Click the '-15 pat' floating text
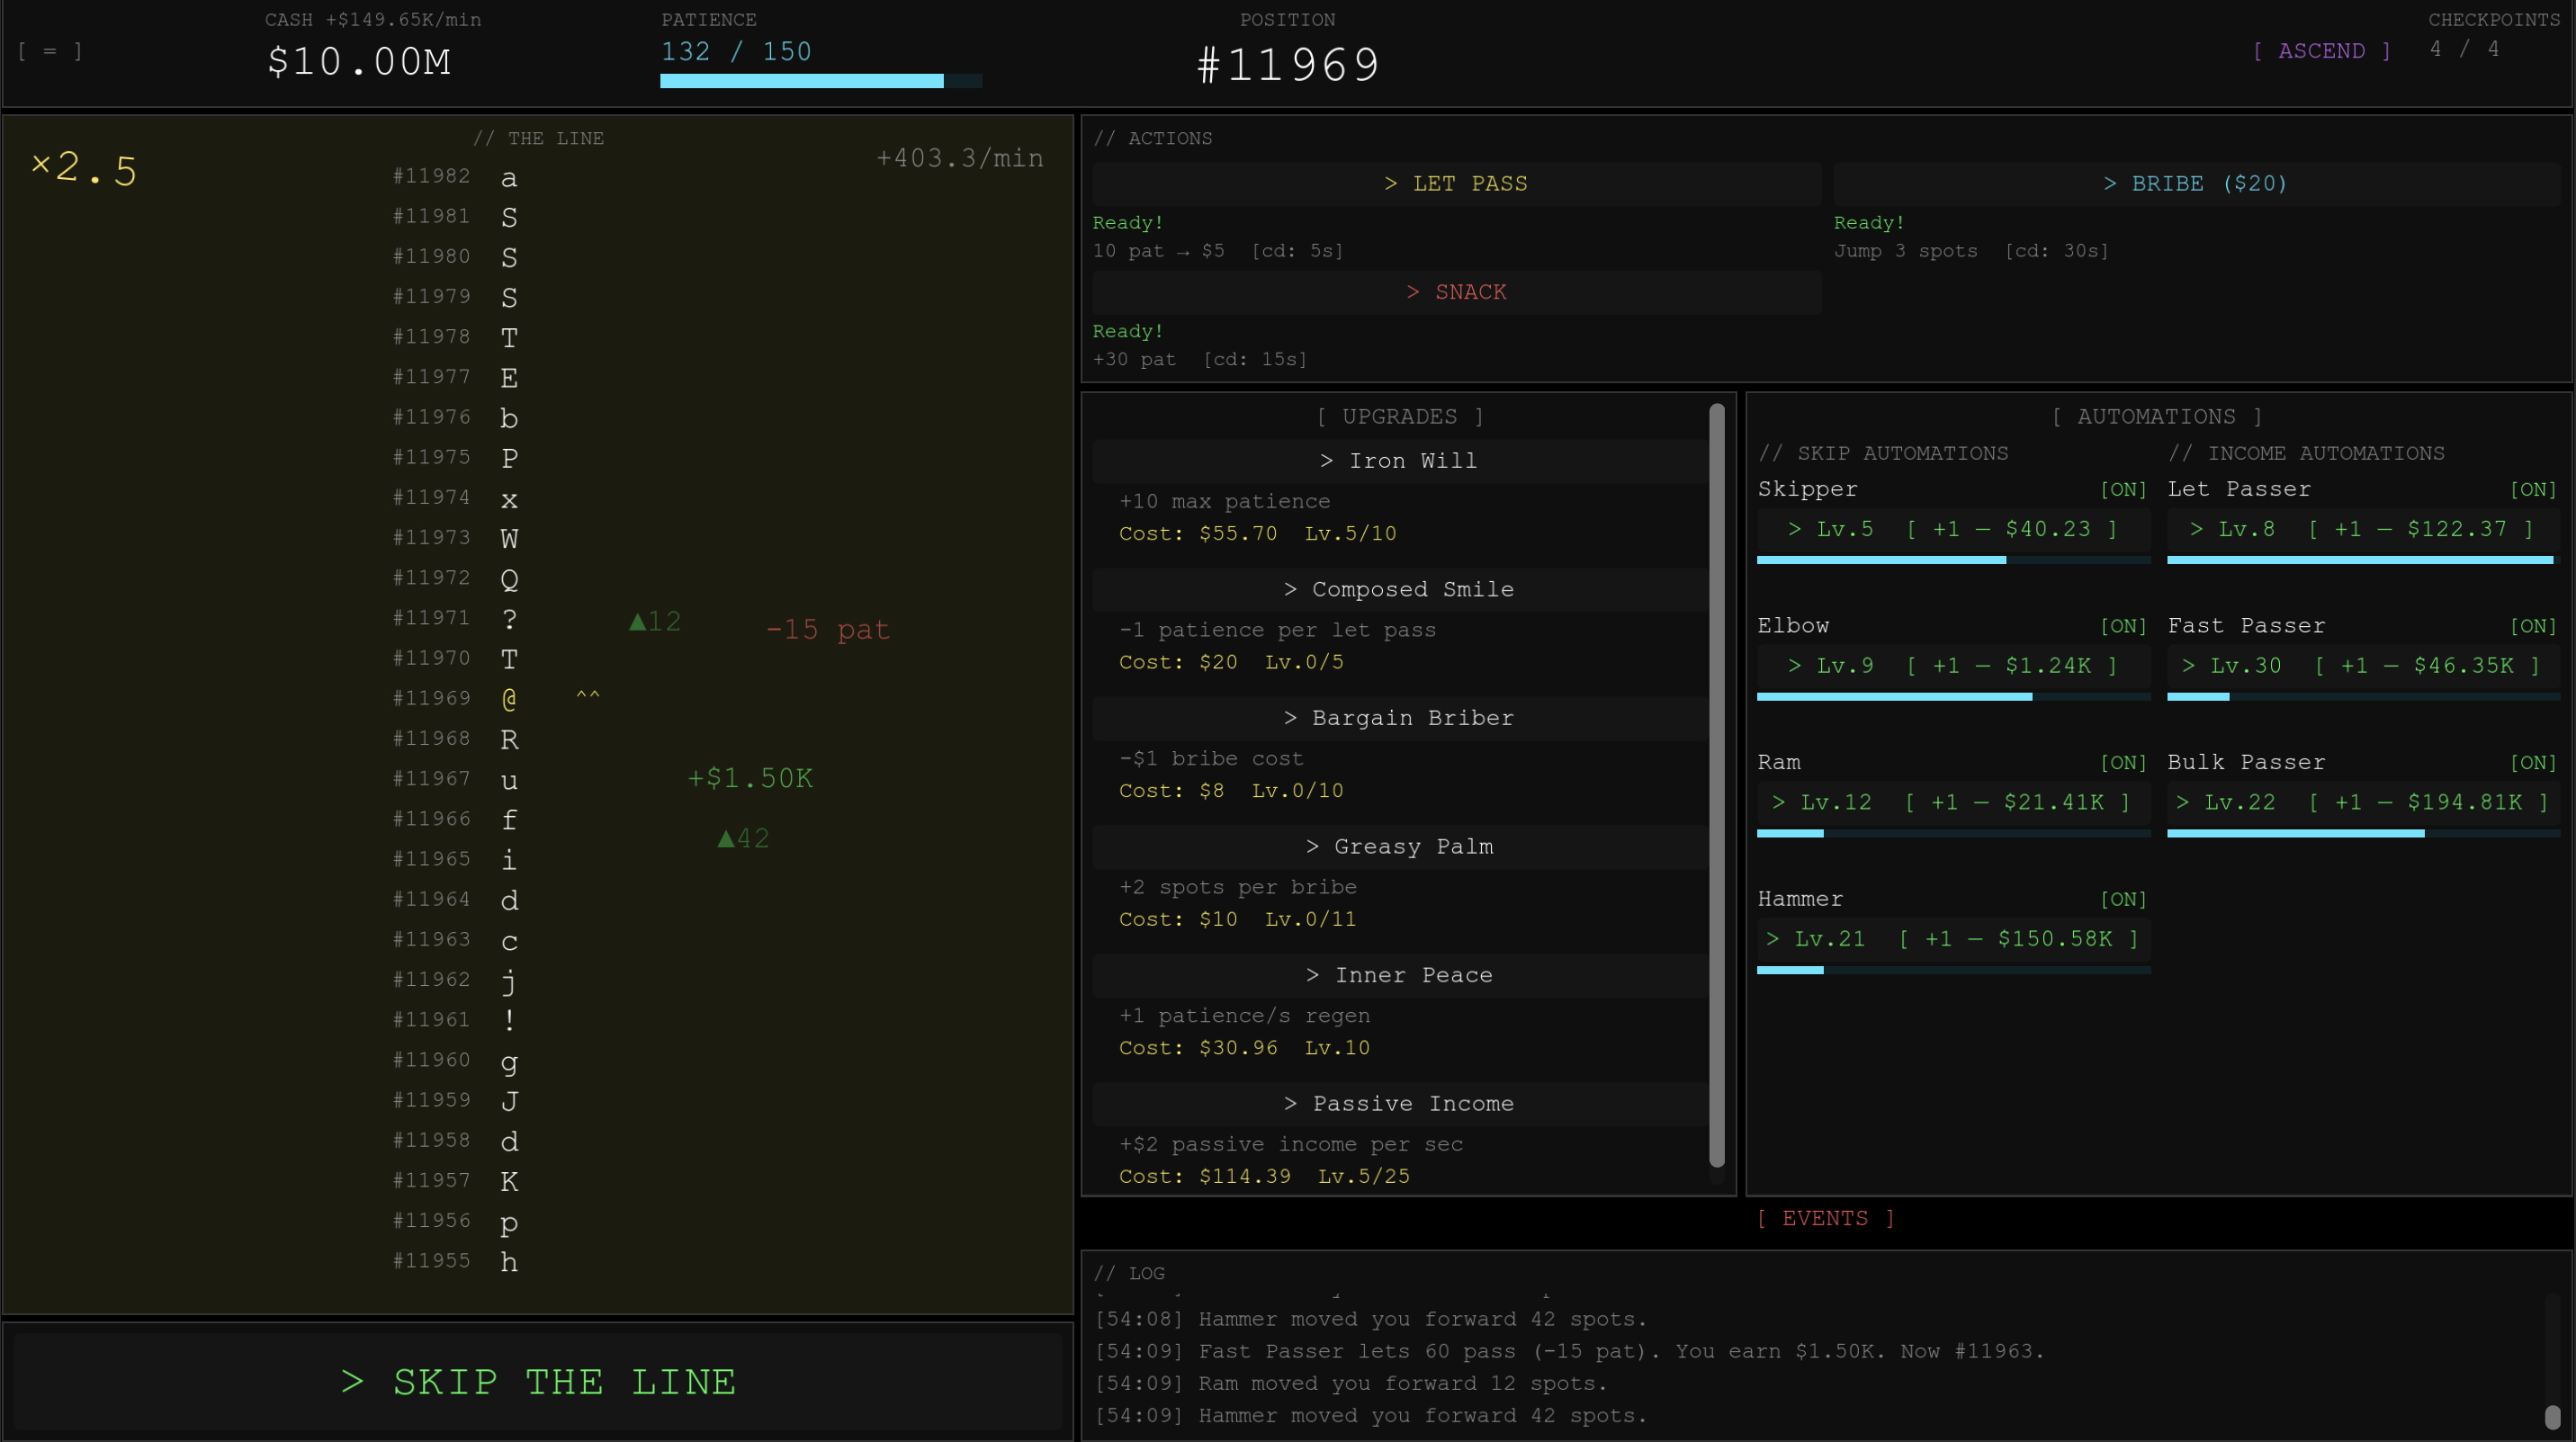Screen dimensions: 2576x1442 (x=827, y=630)
